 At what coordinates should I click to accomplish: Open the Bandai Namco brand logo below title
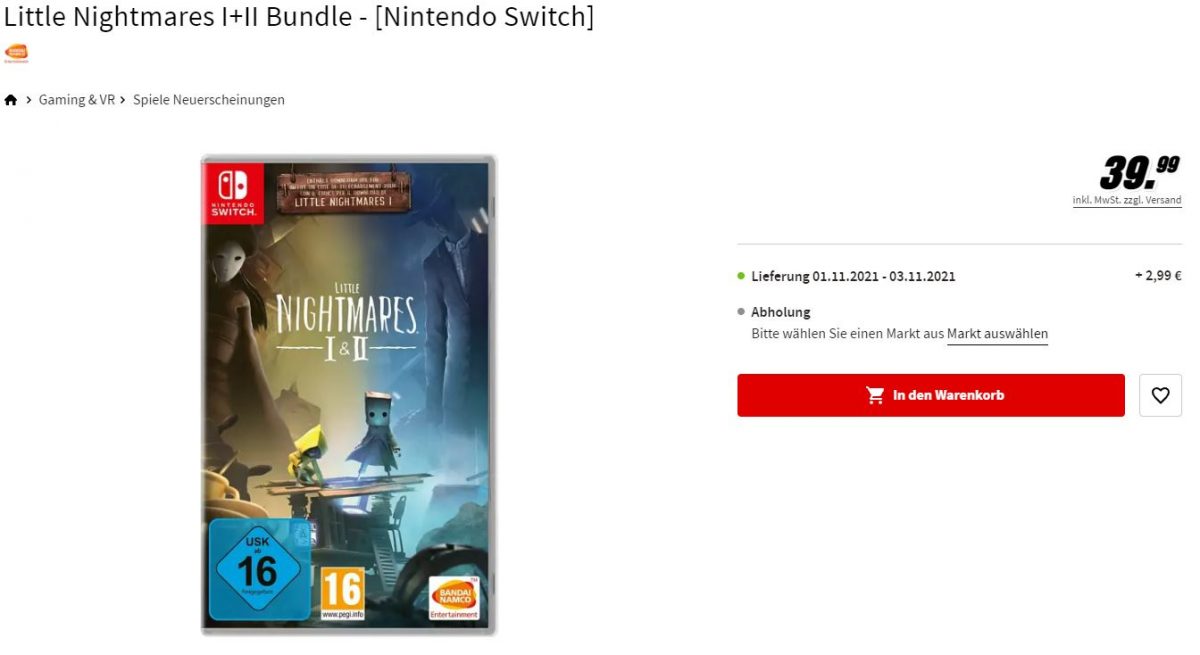(16, 52)
